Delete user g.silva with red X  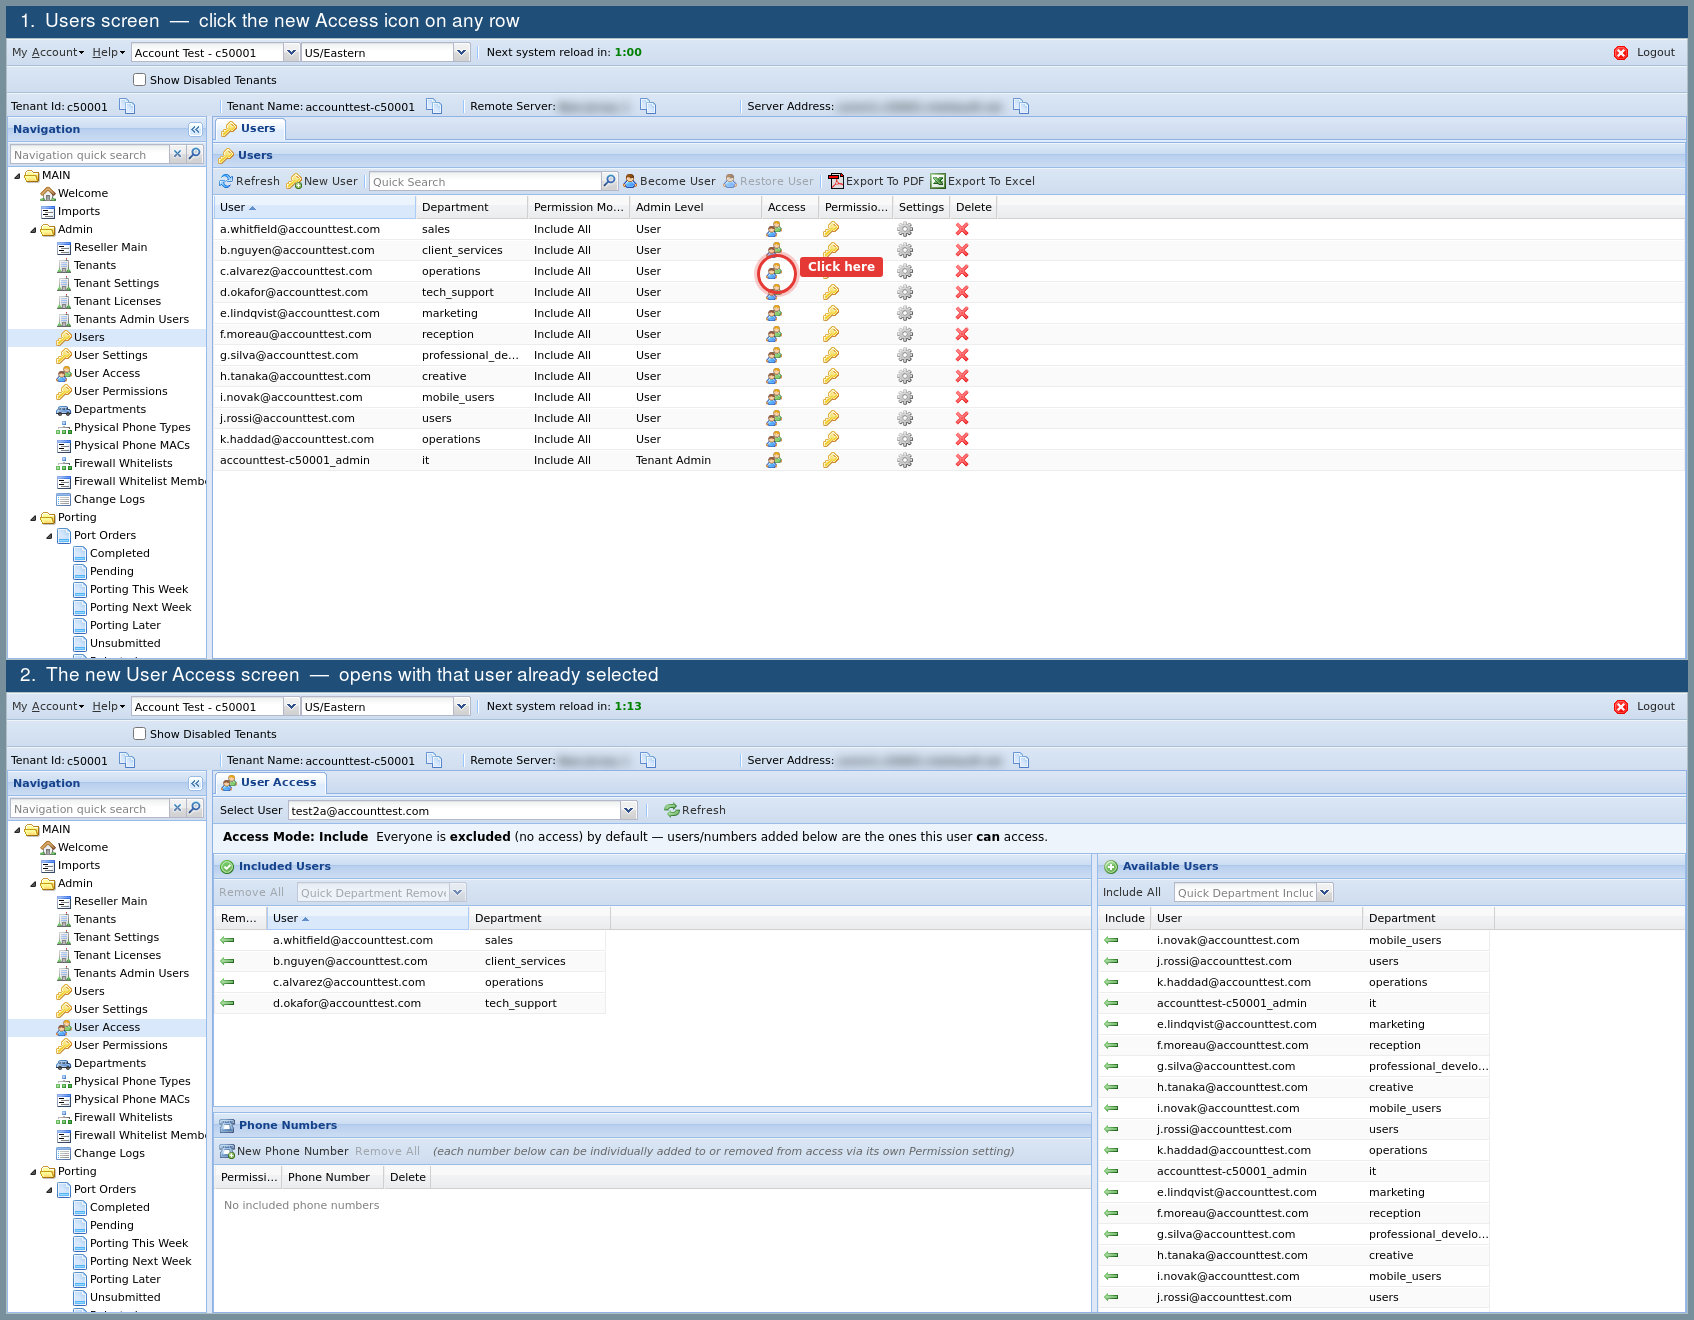click(x=962, y=355)
